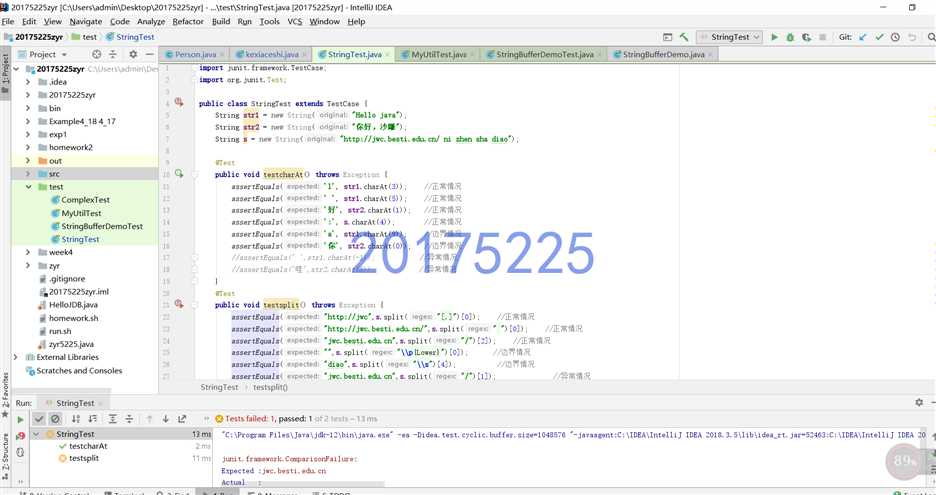The height and width of the screenshot is (495, 936).
Task: Toggle Show Ignored tests button
Action: coord(55,419)
